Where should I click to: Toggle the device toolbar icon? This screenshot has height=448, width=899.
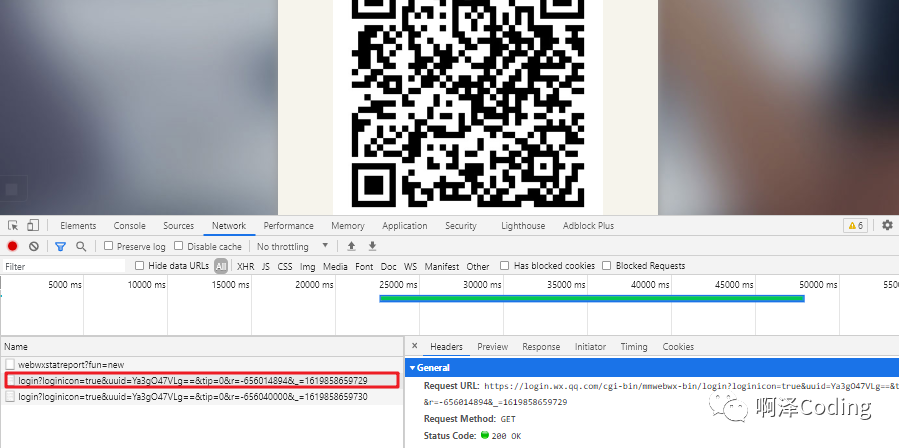(33, 225)
